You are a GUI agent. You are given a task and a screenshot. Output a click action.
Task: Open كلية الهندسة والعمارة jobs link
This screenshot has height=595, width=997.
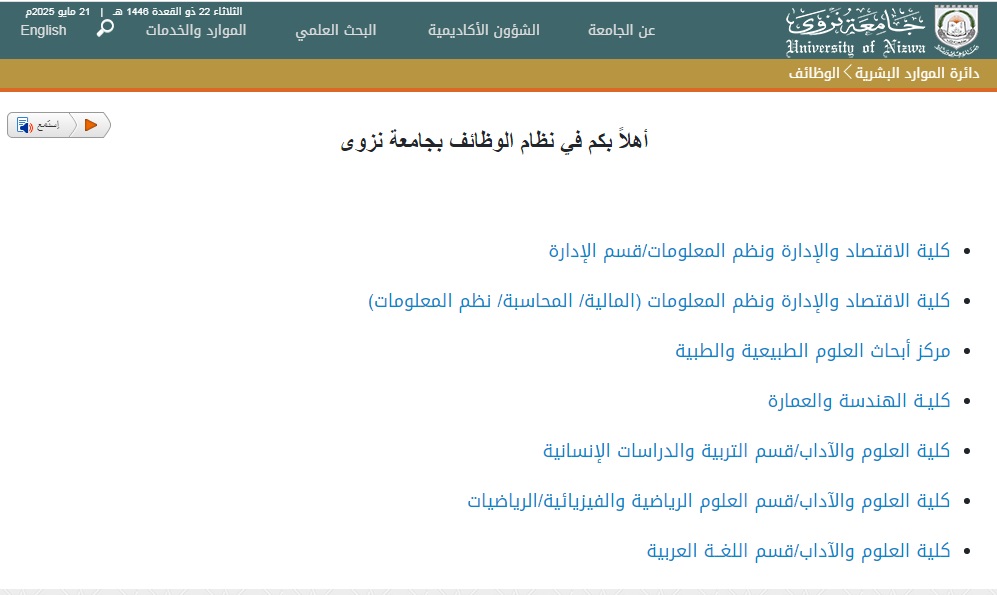[858, 401]
